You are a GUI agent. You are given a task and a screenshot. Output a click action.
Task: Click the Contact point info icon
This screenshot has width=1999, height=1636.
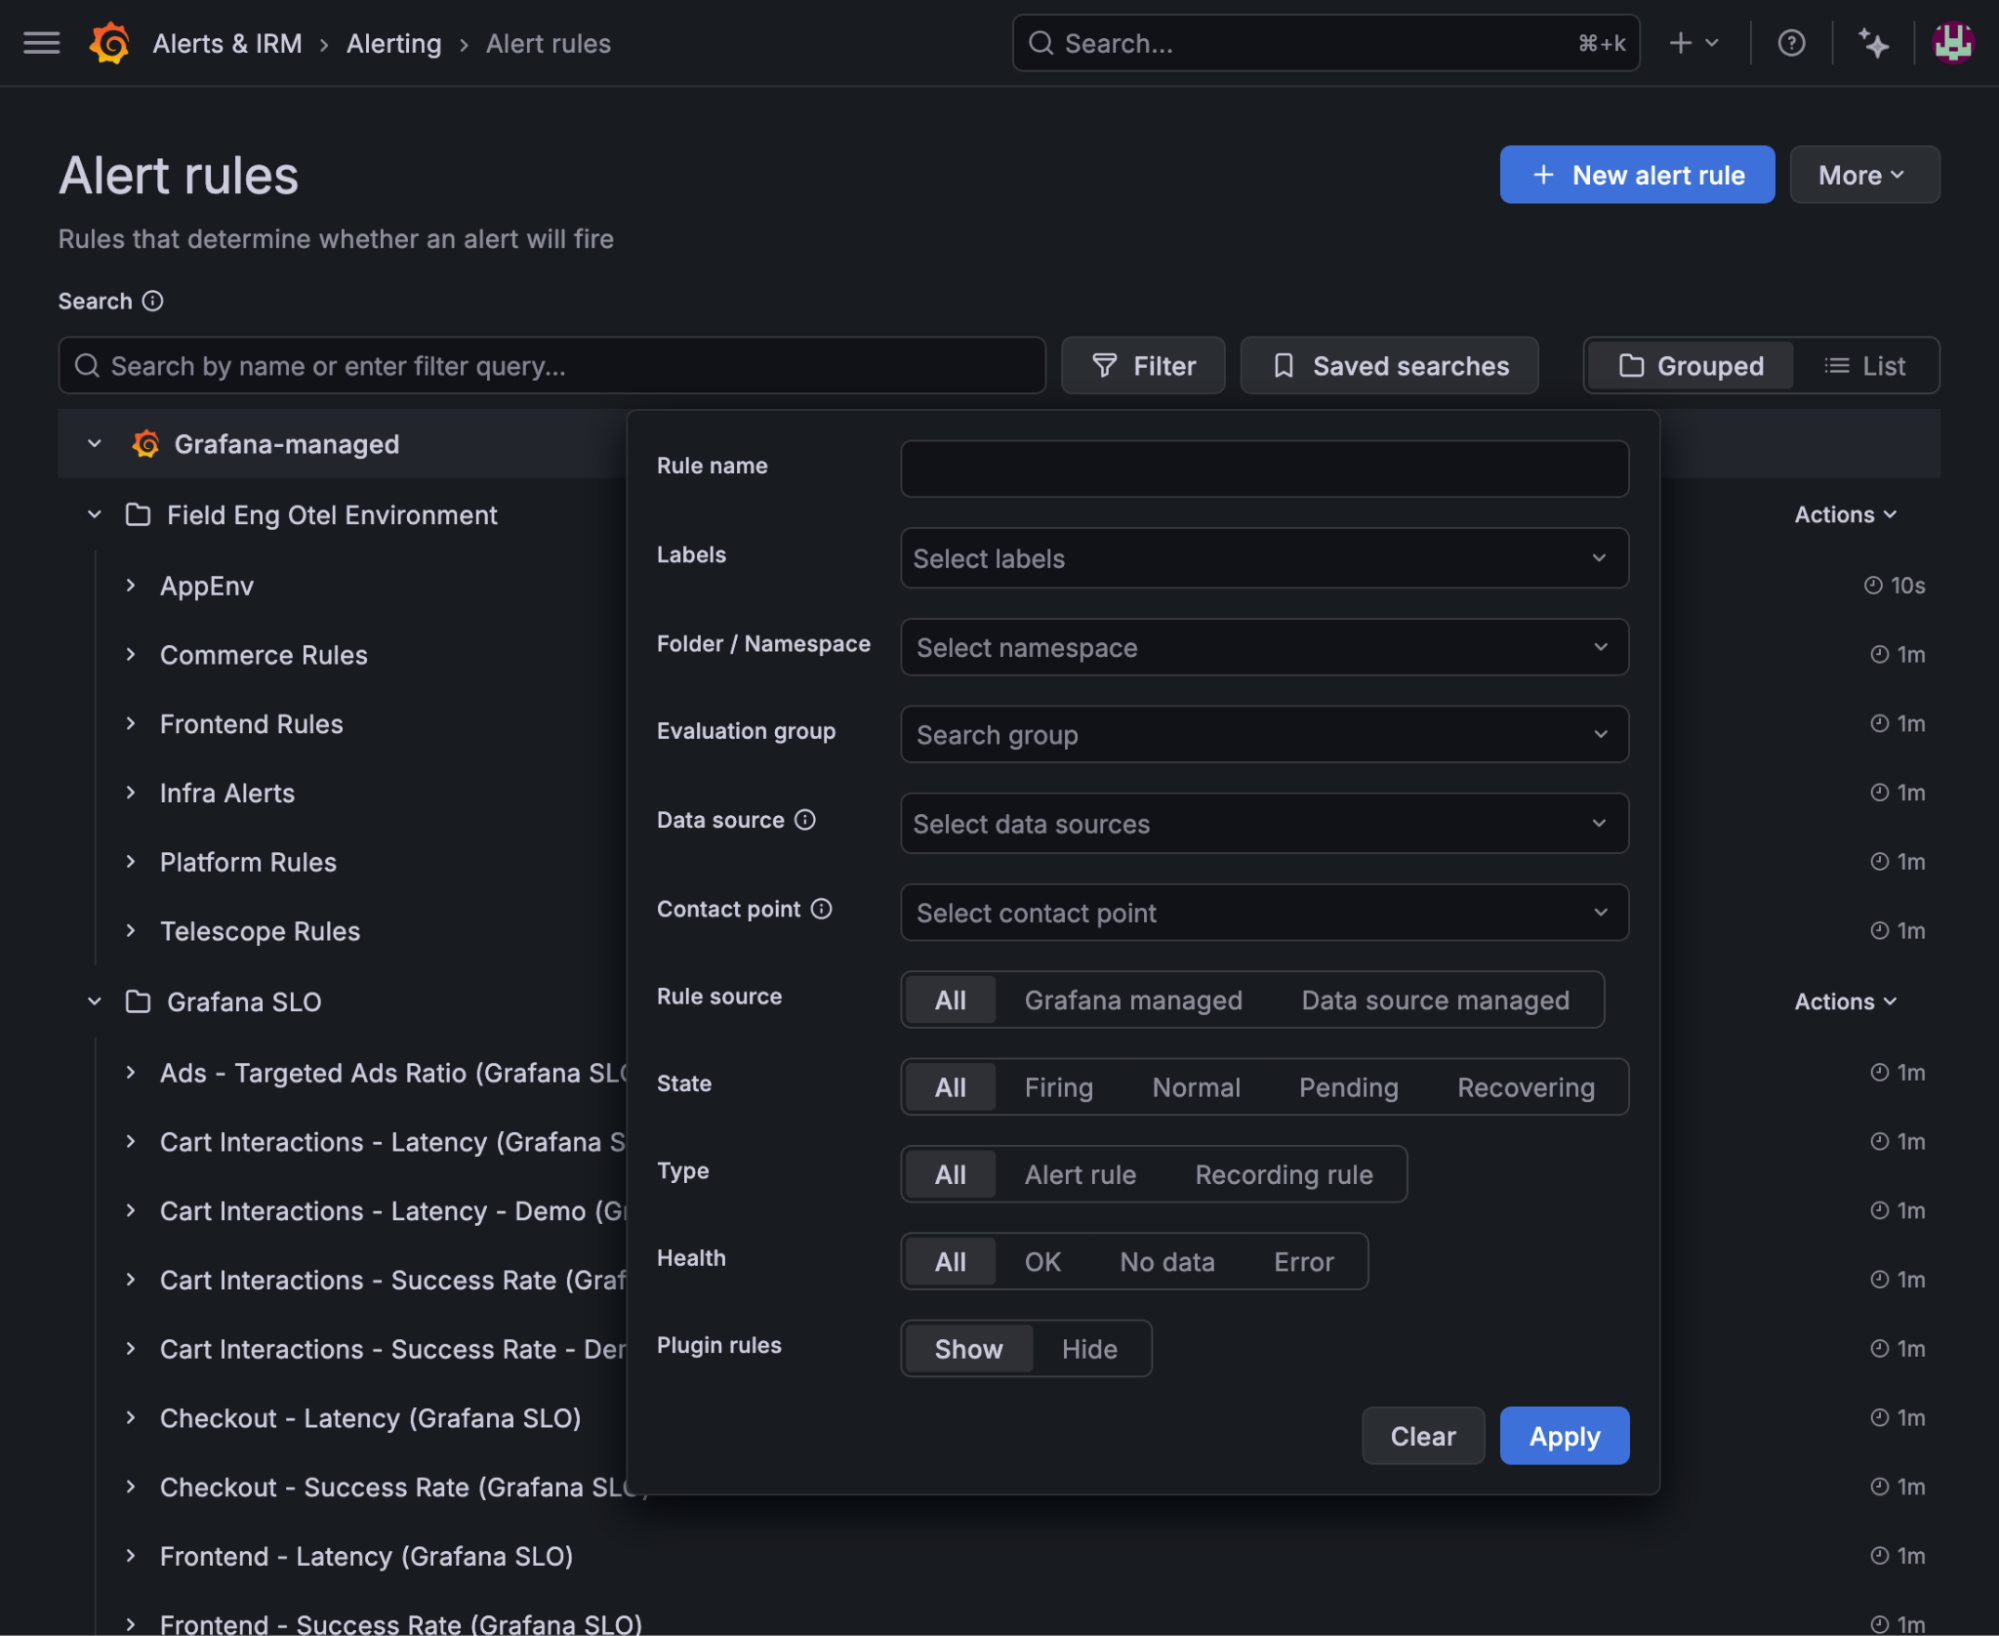pyautogui.click(x=821, y=909)
